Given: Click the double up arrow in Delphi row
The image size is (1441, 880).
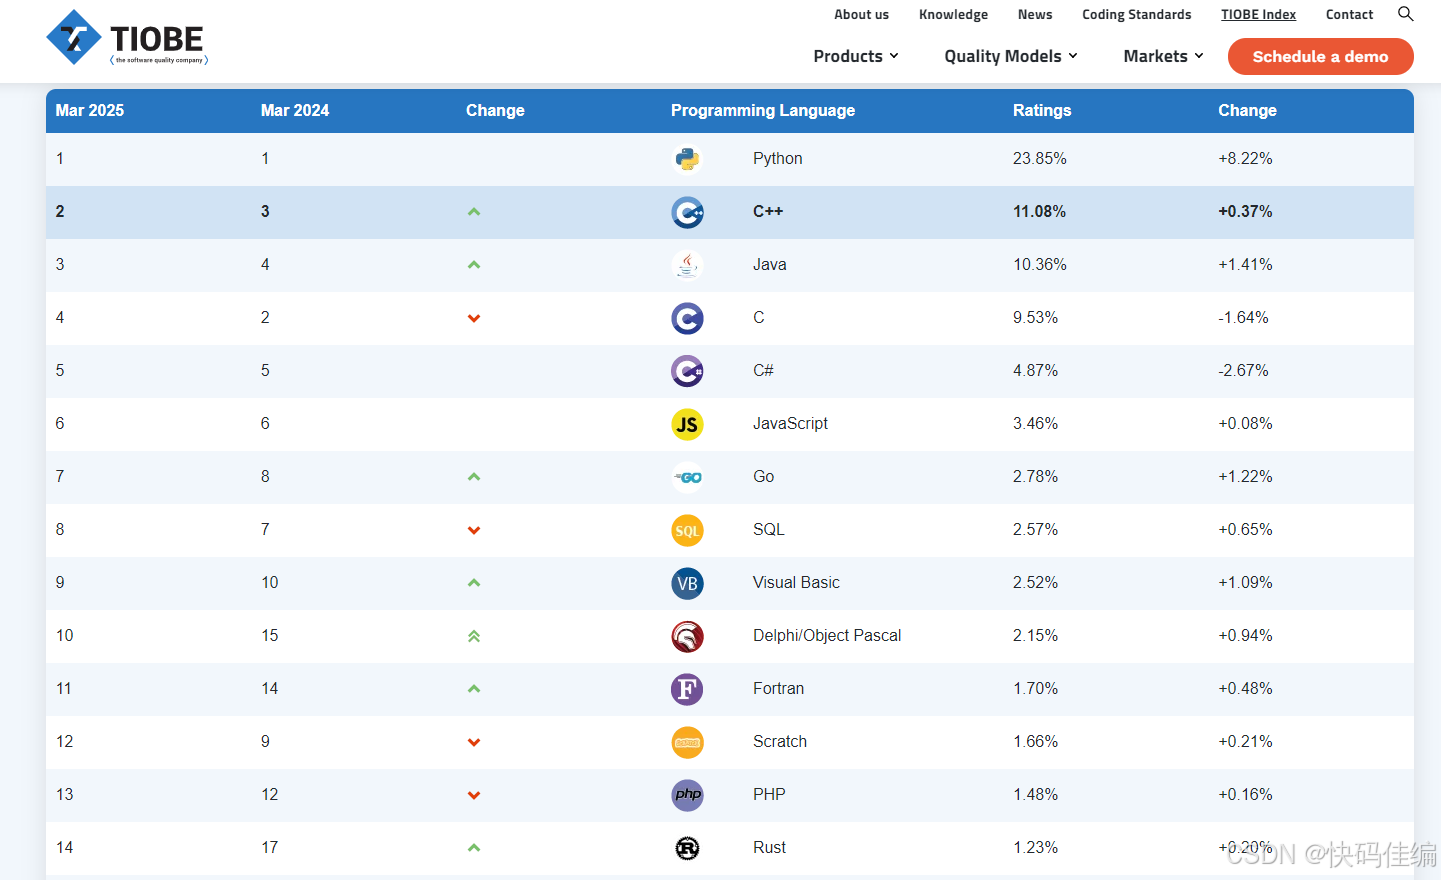Looking at the screenshot, I should [474, 636].
